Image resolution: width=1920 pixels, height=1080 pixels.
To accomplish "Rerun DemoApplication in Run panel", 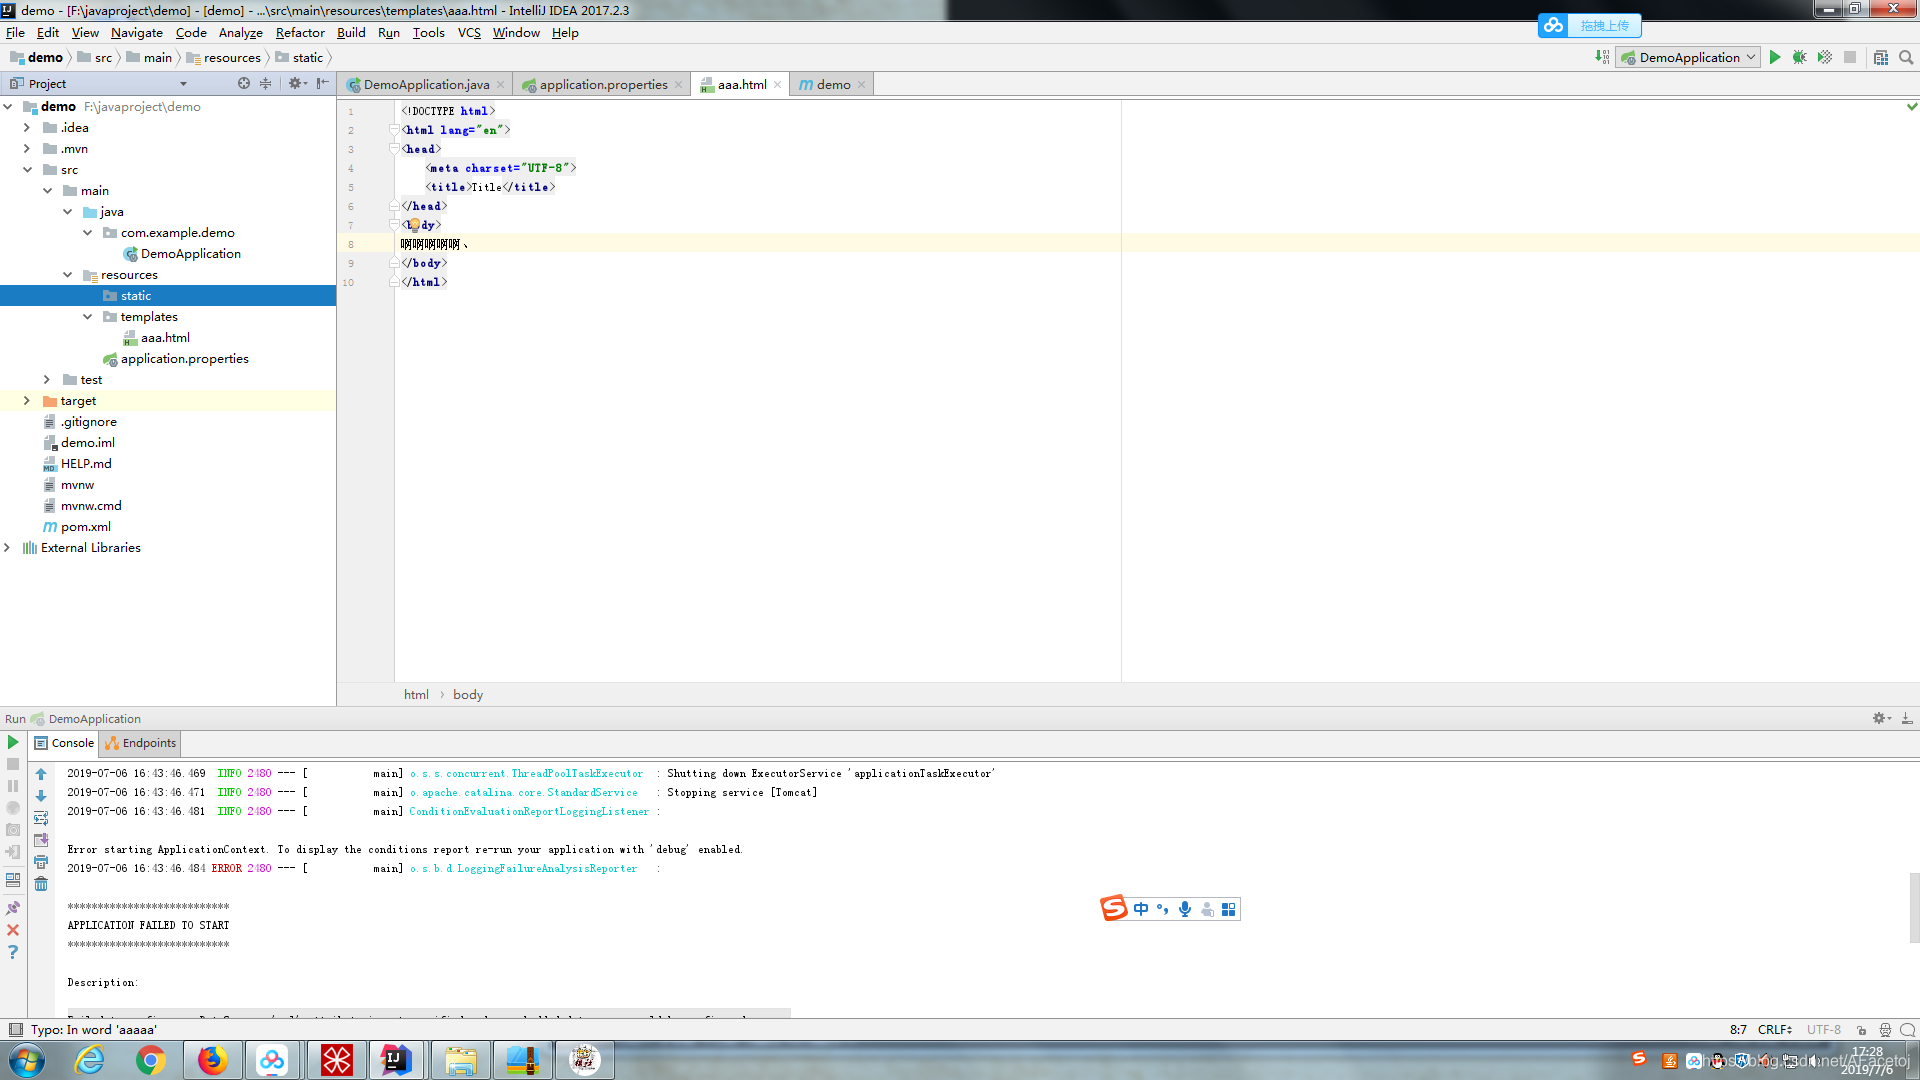I will (13, 742).
